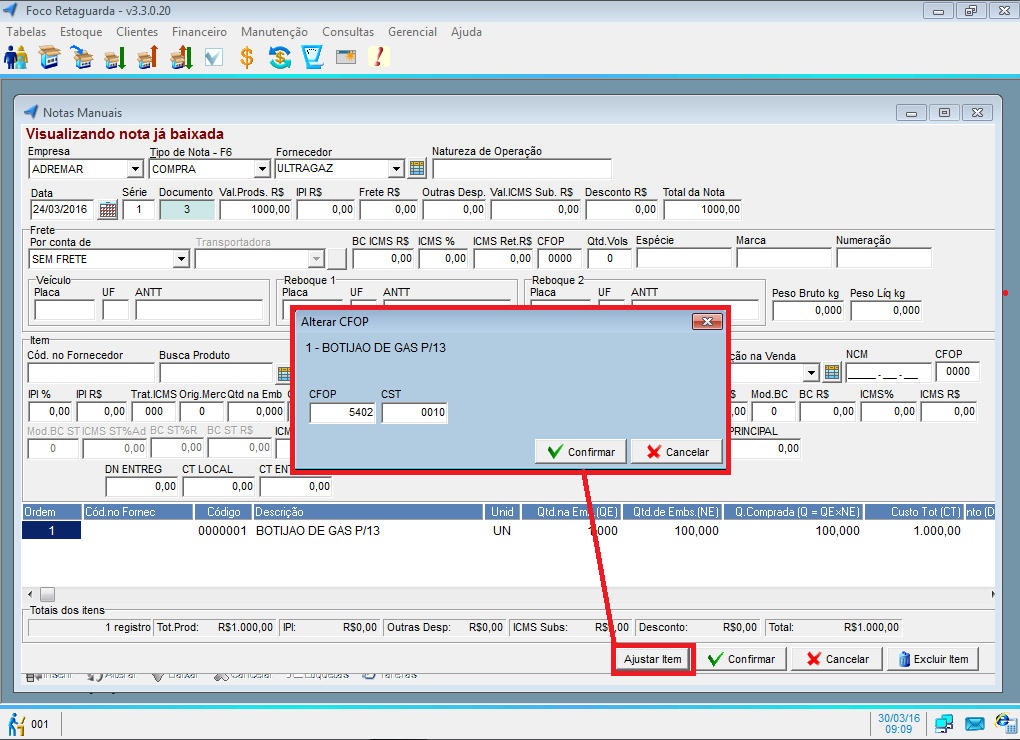The image size is (1020, 740).
Task: Open the Ajuda menu
Action: 466,32
